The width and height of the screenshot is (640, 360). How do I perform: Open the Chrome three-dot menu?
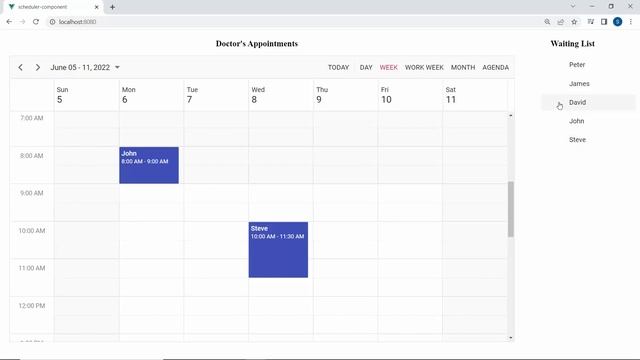pyautogui.click(x=631, y=22)
